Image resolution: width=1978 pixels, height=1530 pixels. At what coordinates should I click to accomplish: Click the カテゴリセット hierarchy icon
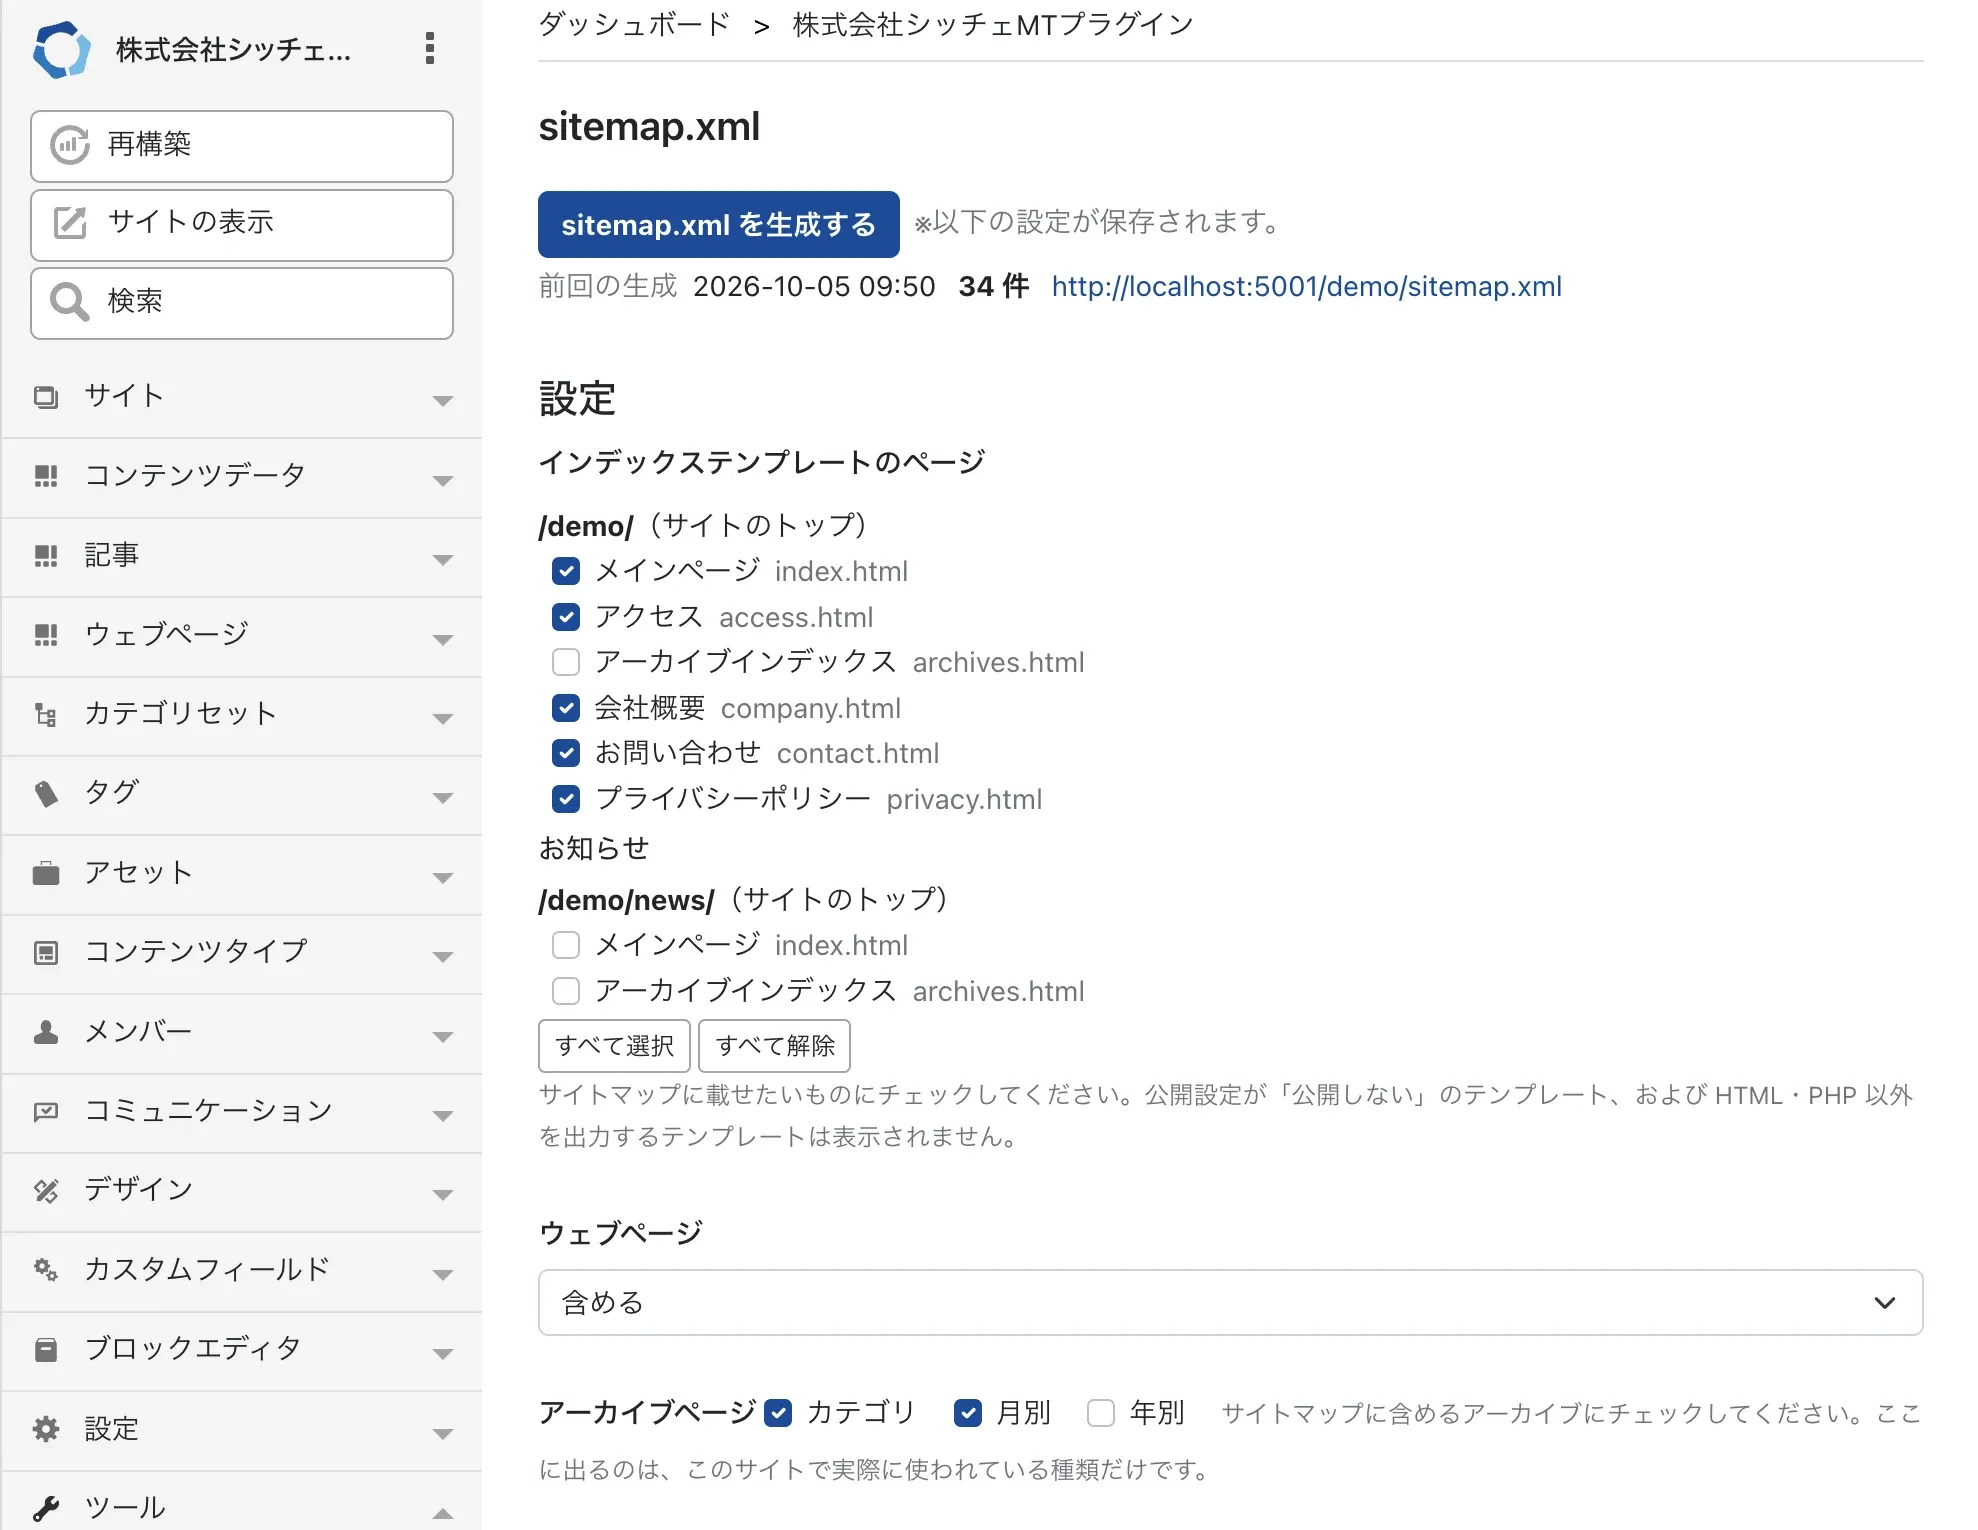click(x=46, y=715)
